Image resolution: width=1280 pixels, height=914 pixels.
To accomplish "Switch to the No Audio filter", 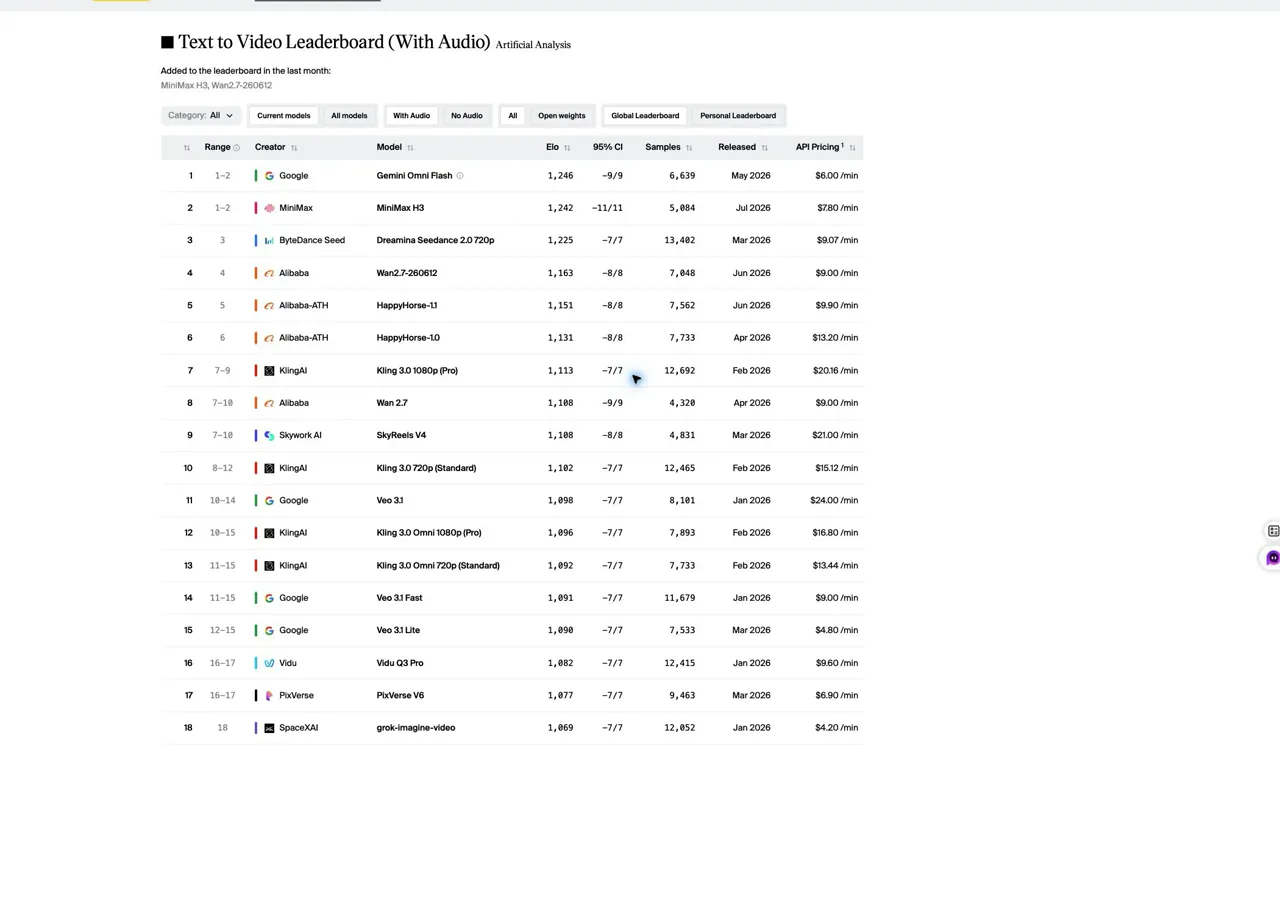I will [466, 116].
